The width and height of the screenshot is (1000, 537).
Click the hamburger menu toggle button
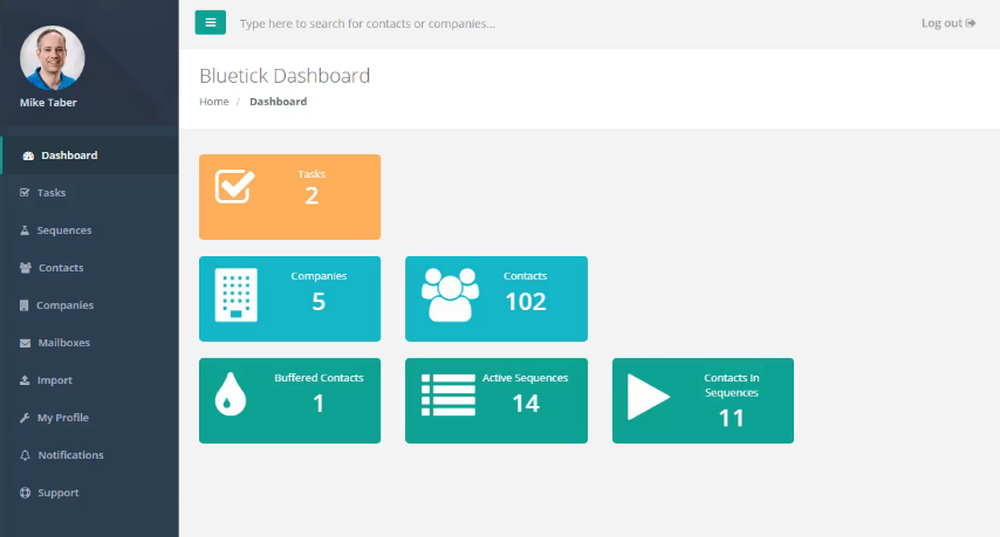[x=210, y=22]
